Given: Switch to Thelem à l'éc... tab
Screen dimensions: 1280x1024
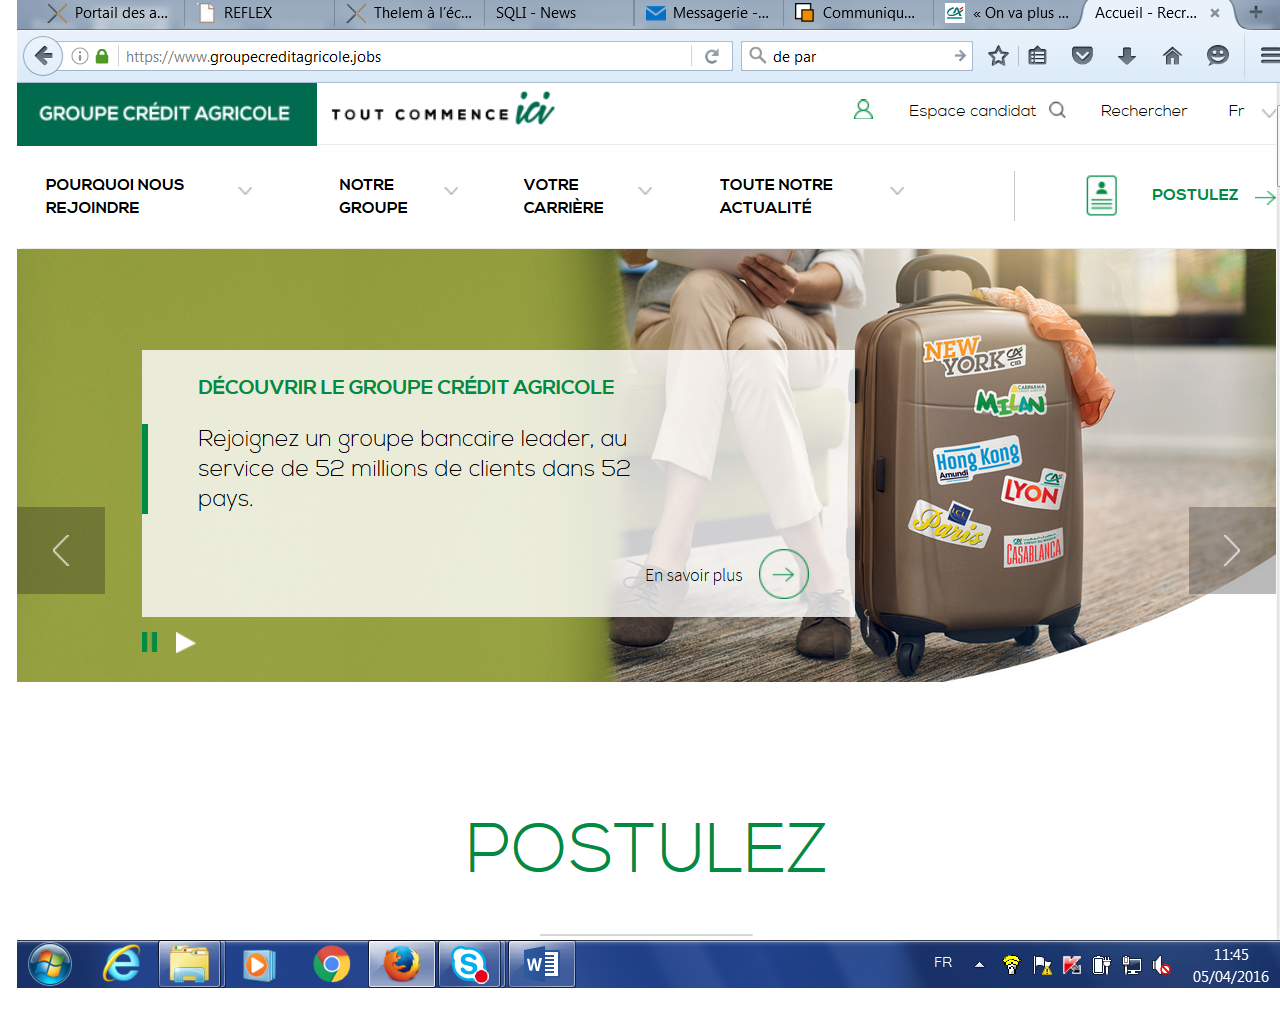Looking at the screenshot, I should 408,13.
